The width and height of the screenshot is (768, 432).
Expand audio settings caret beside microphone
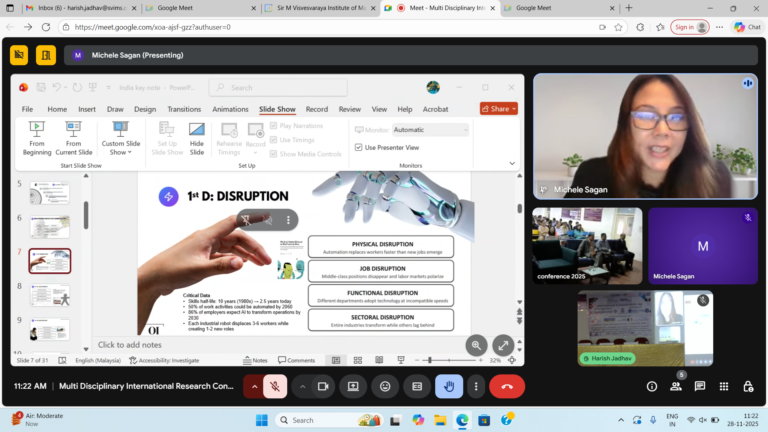pos(254,386)
